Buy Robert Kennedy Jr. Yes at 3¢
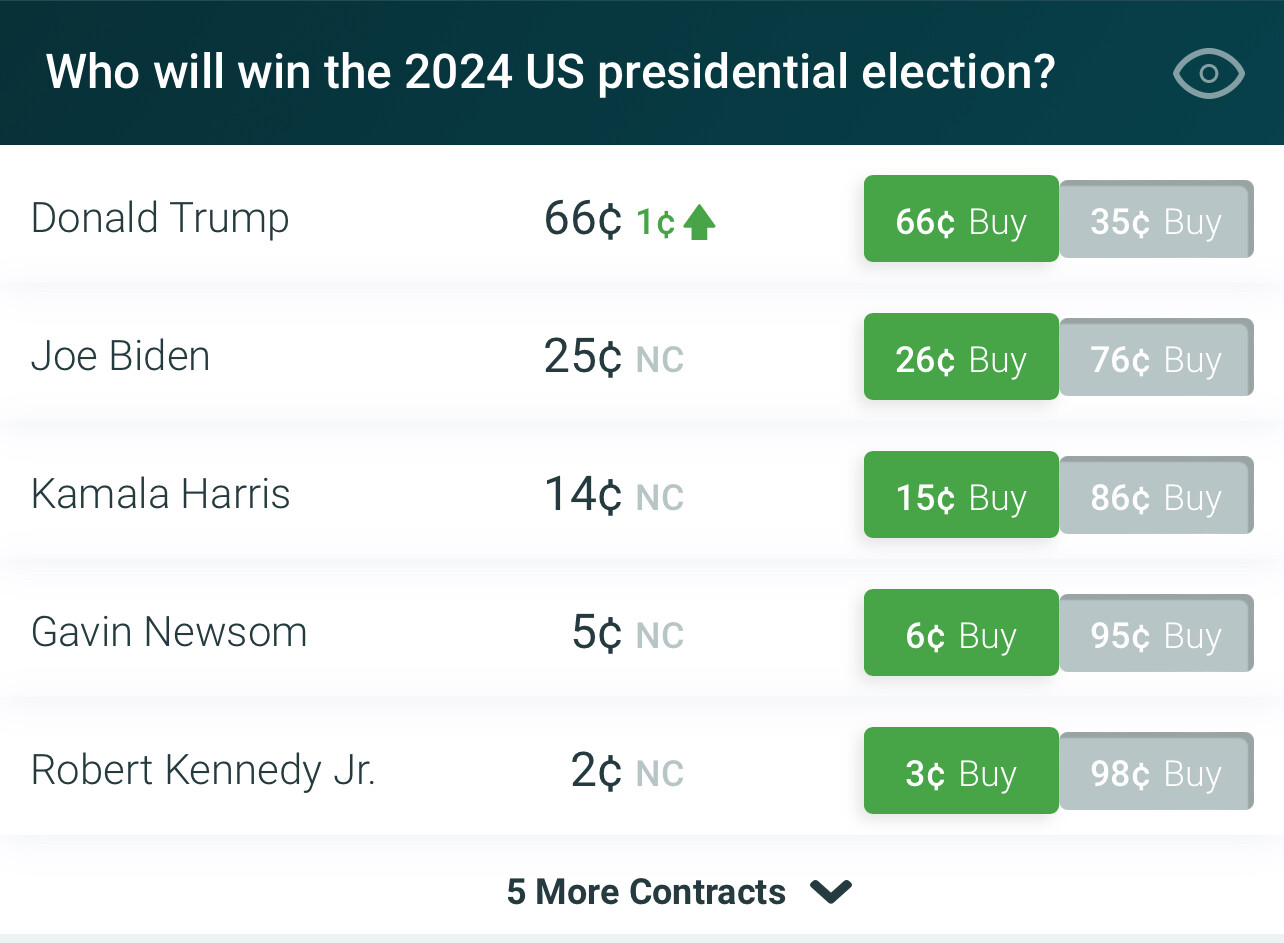 click(x=961, y=771)
